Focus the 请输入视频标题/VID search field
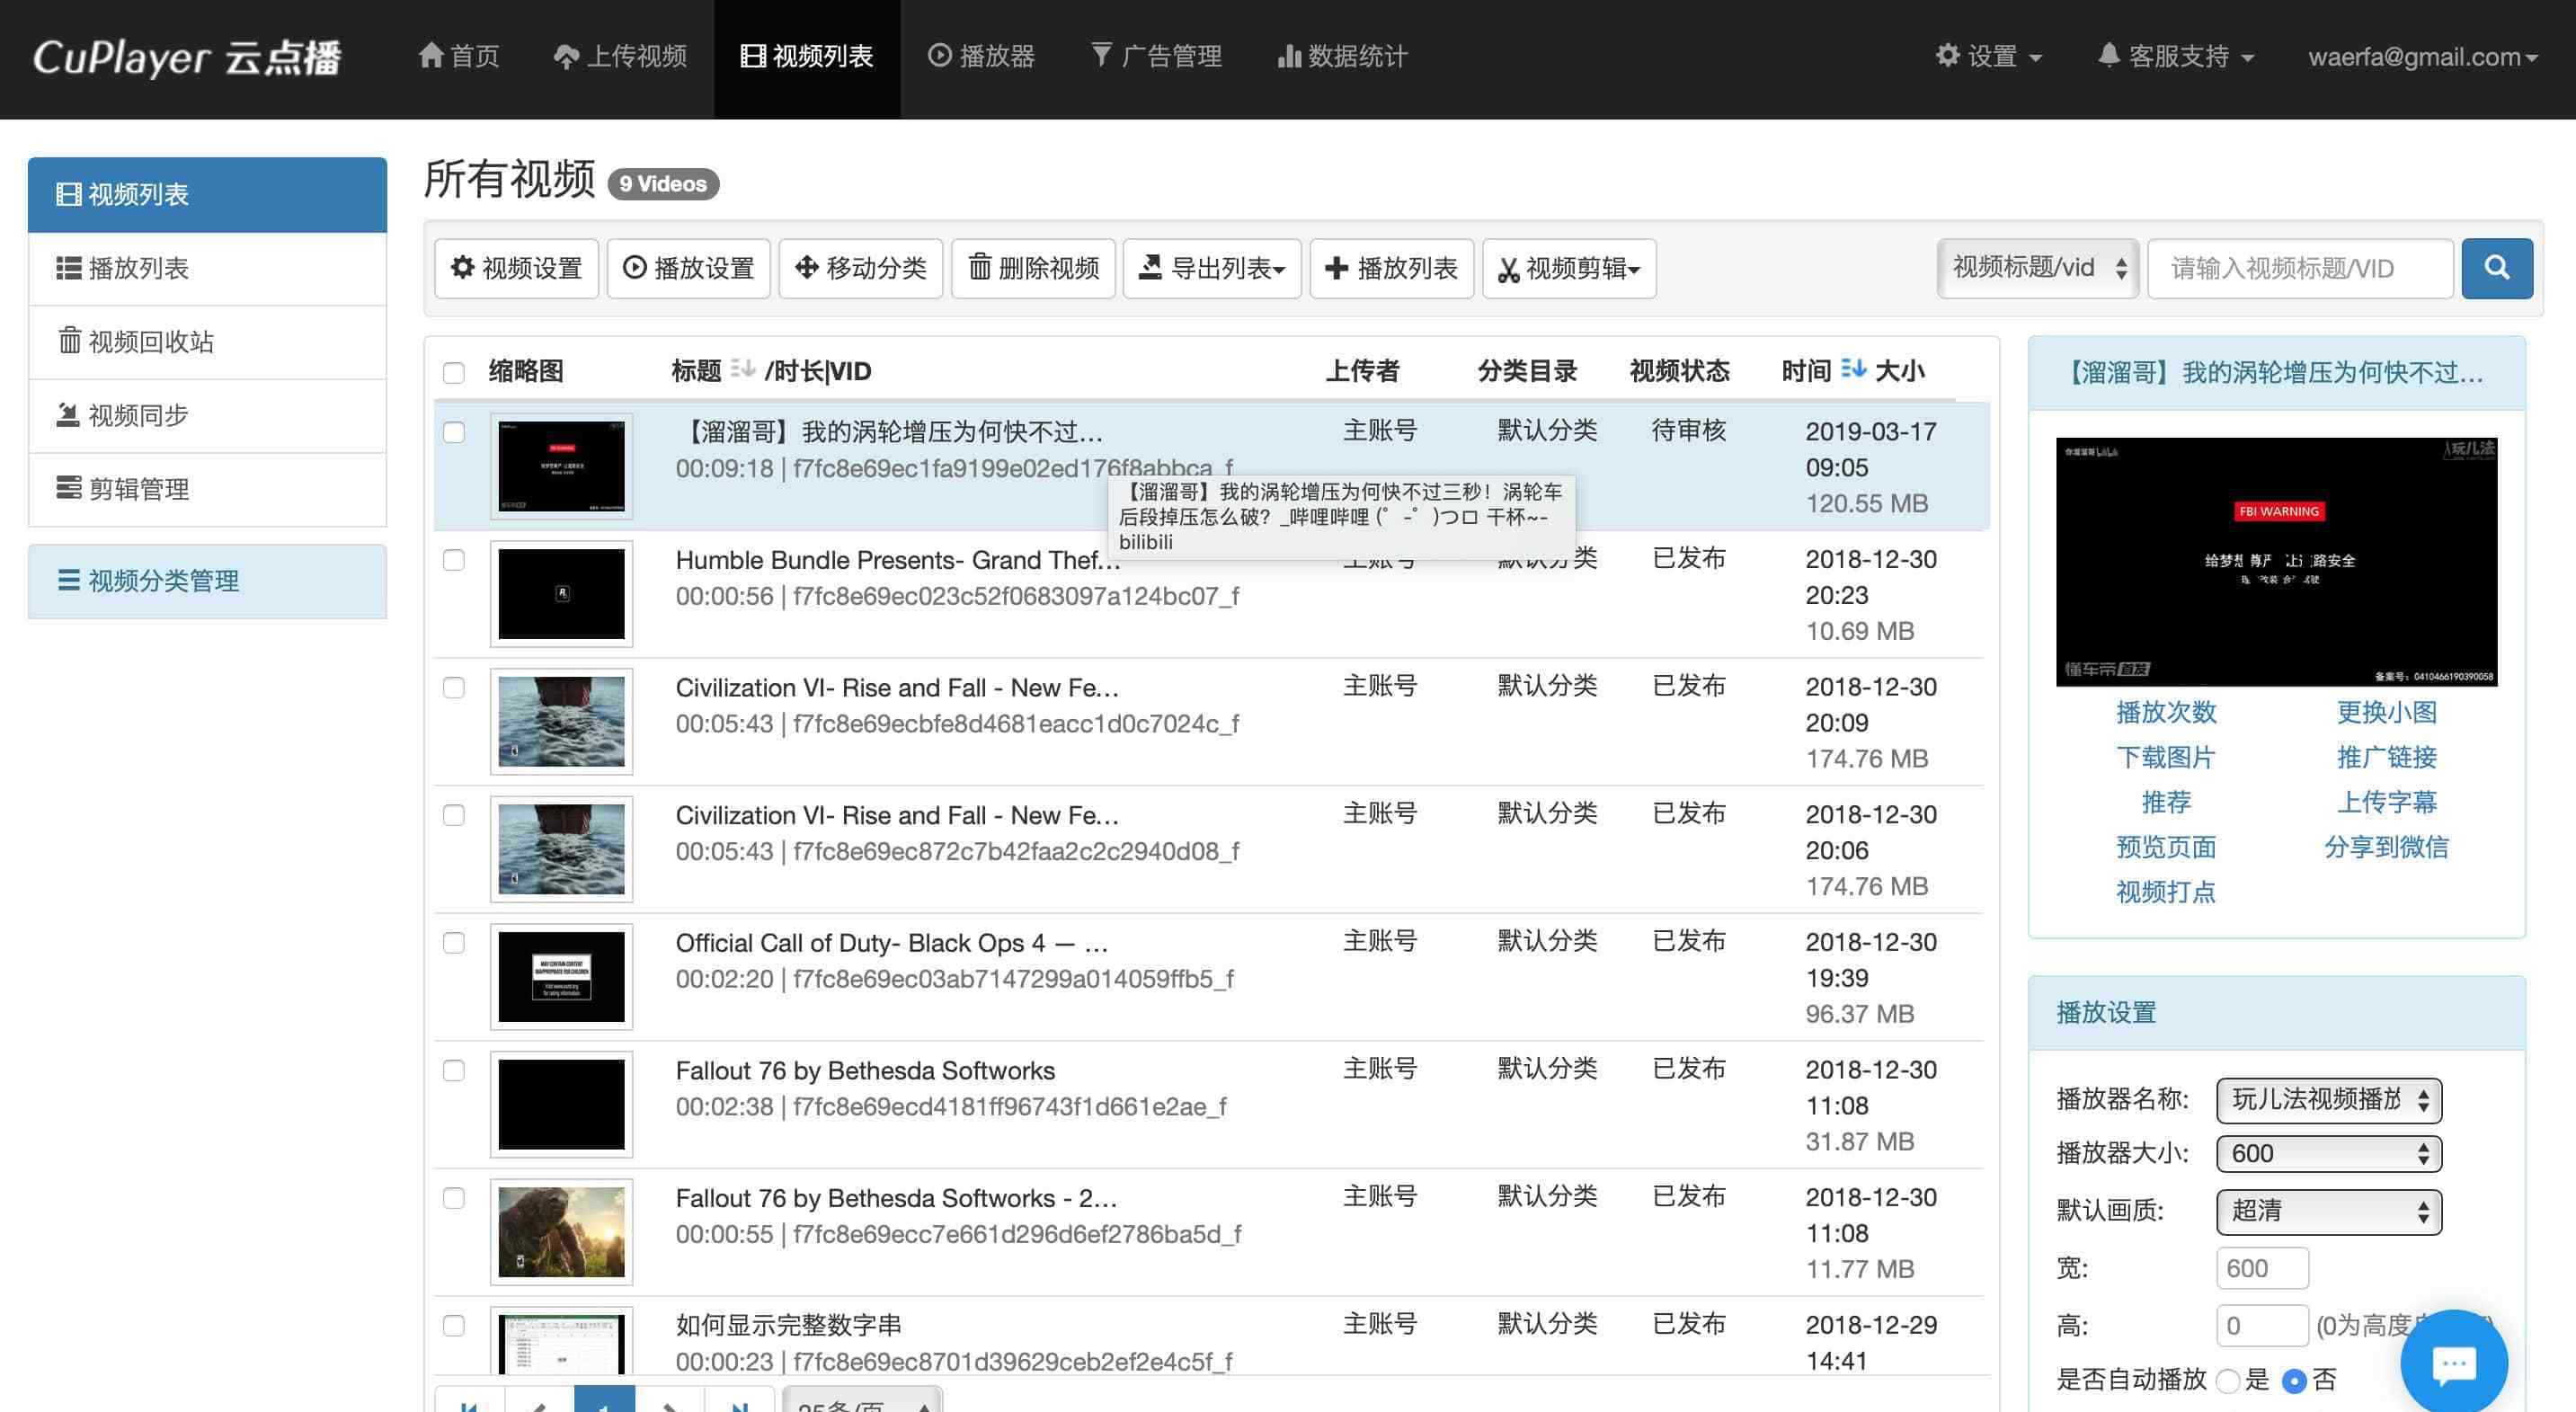 2300,268
